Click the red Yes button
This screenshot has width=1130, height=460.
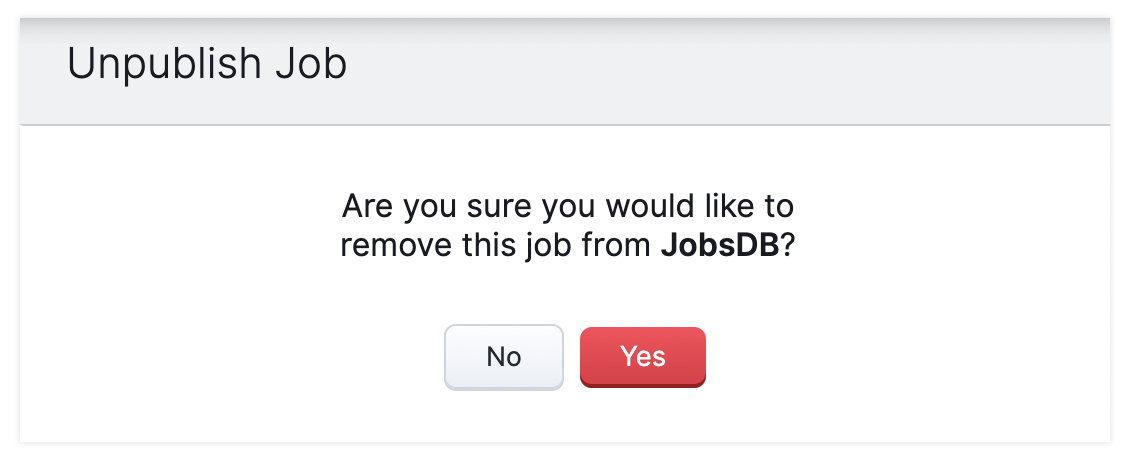click(x=642, y=356)
